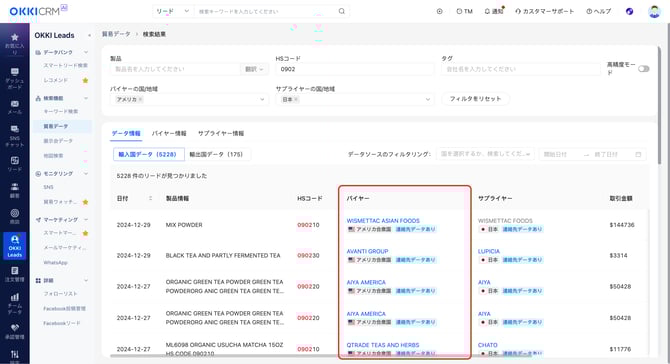Open the Help (ヘルプ) item

[599, 12]
